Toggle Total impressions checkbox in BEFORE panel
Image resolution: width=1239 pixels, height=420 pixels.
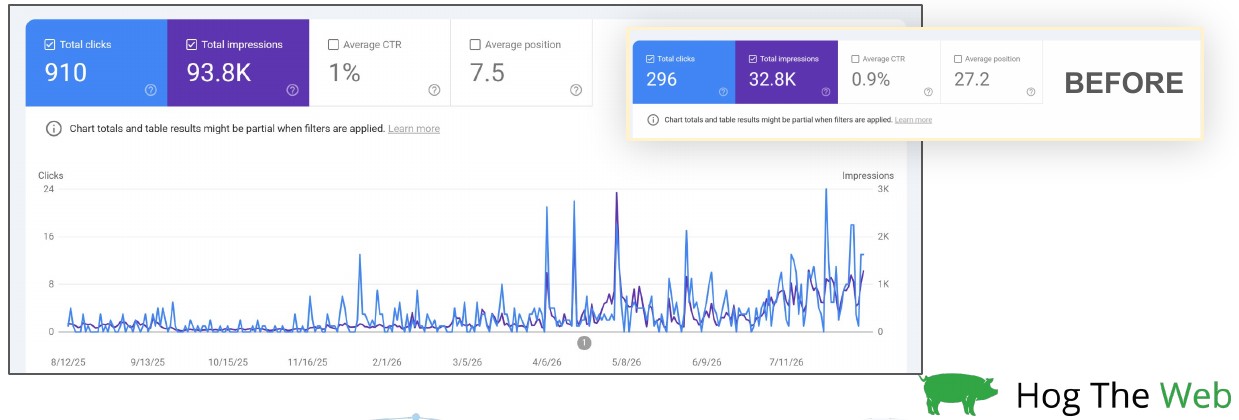(x=754, y=59)
